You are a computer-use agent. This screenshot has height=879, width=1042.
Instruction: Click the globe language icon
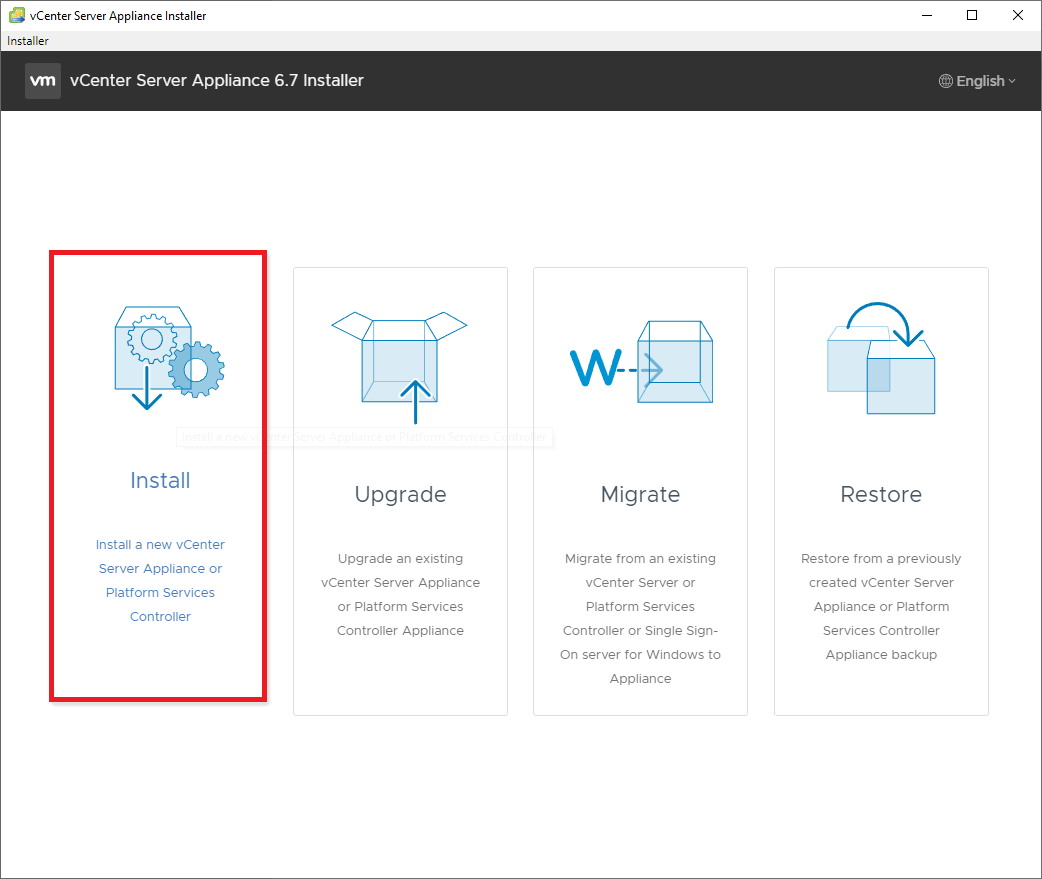coord(945,81)
